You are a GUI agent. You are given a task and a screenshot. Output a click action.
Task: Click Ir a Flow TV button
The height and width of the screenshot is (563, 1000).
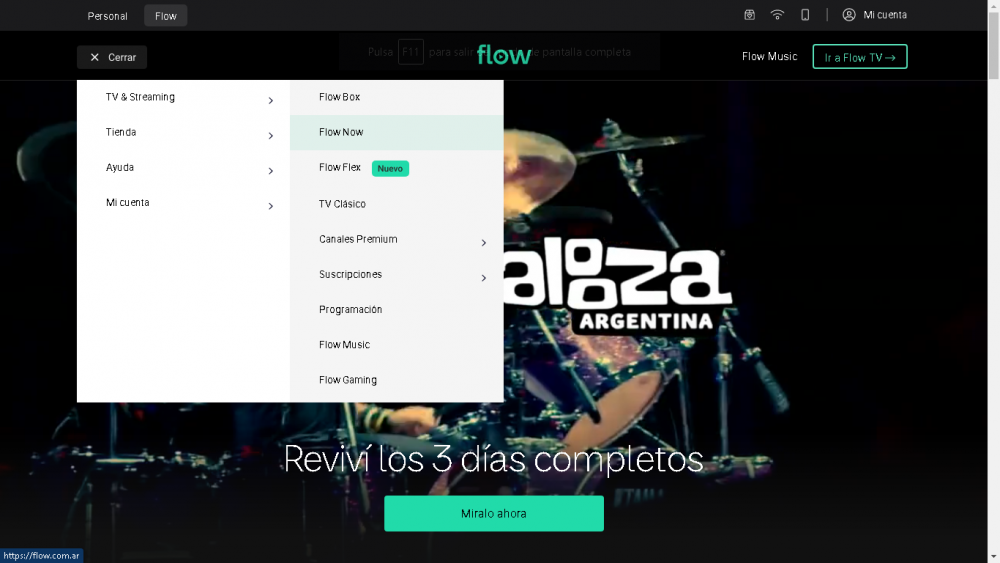[x=860, y=57]
